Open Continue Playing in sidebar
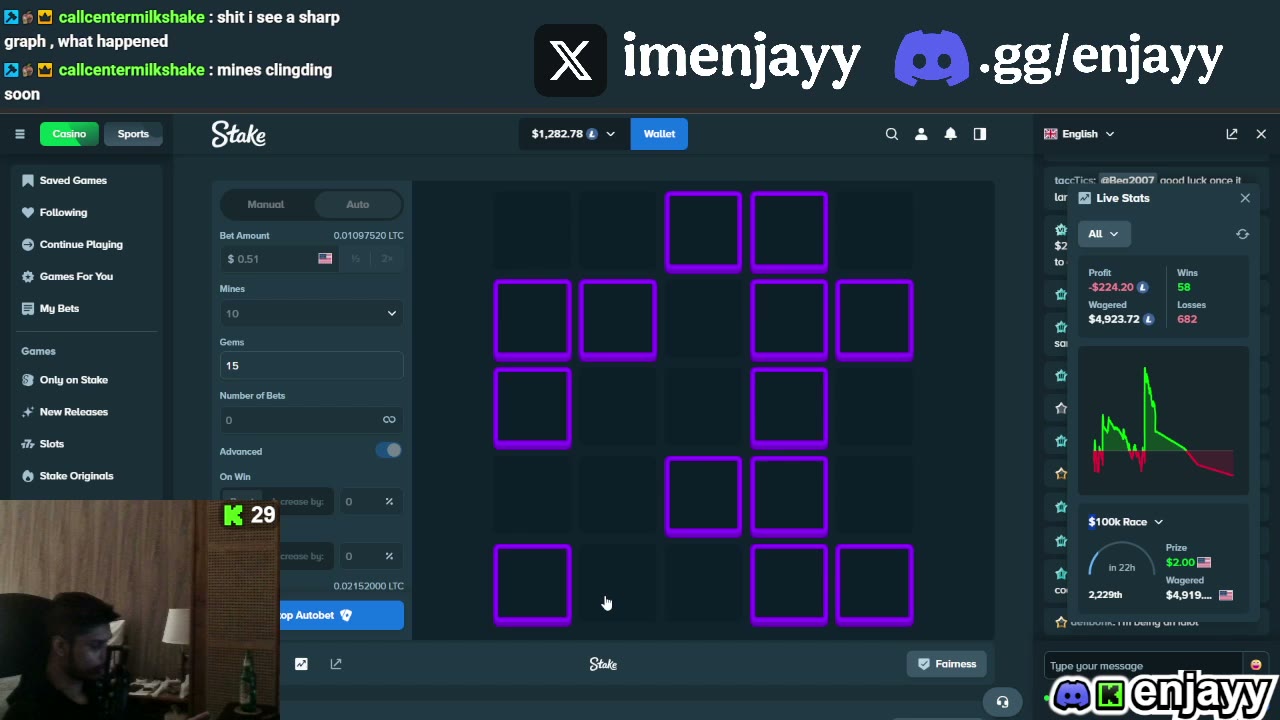 point(81,245)
